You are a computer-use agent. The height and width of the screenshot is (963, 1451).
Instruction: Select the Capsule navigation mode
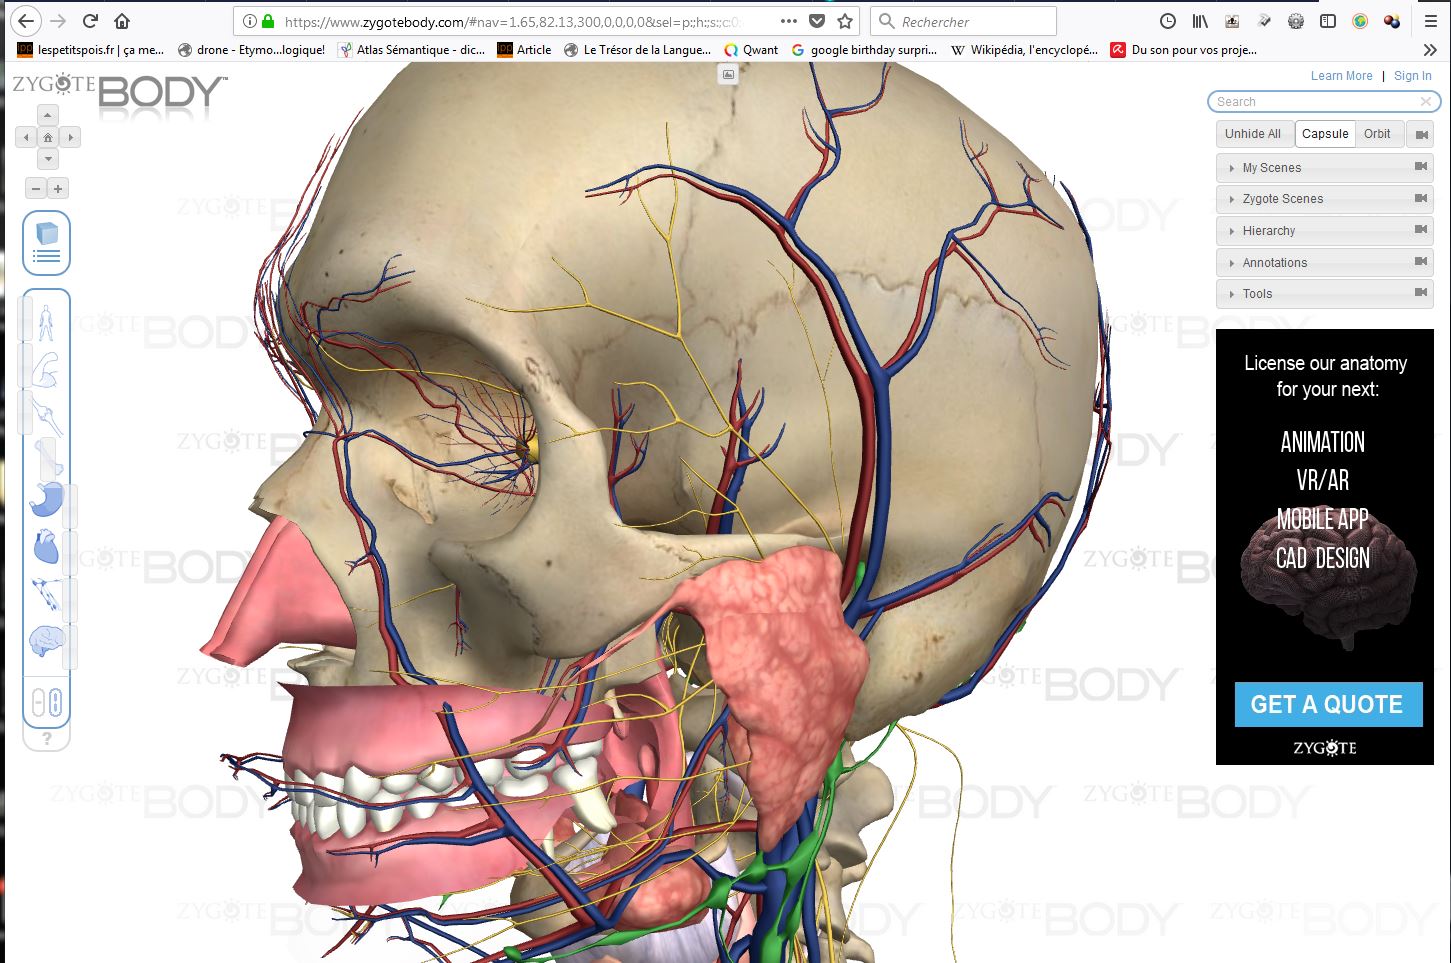click(x=1325, y=134)
